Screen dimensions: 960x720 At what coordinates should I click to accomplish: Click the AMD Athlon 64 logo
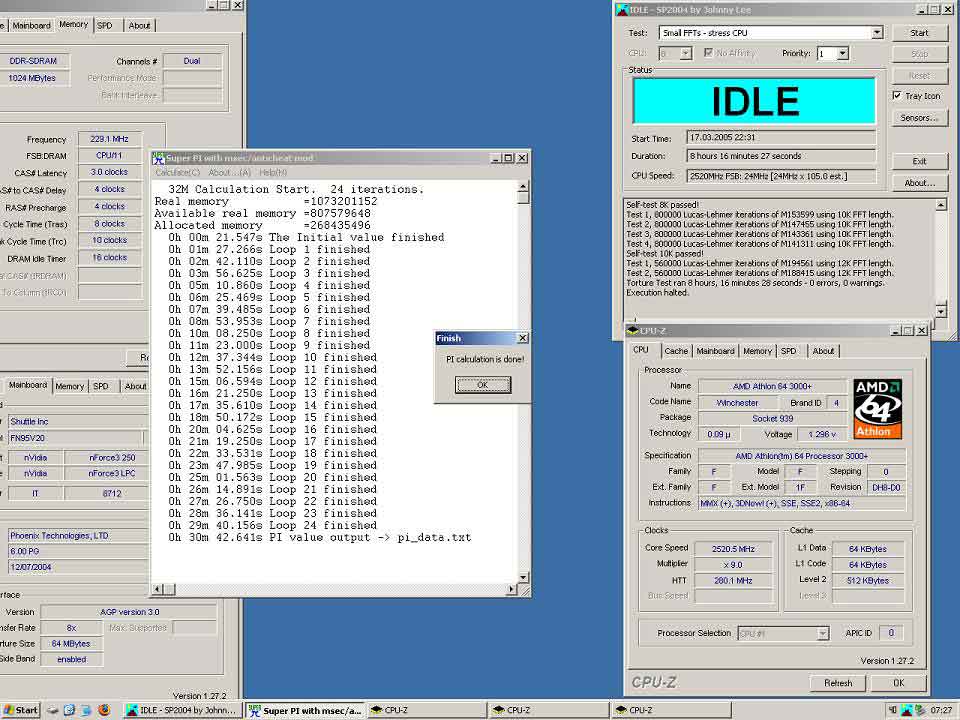click(x=878, y=408)
